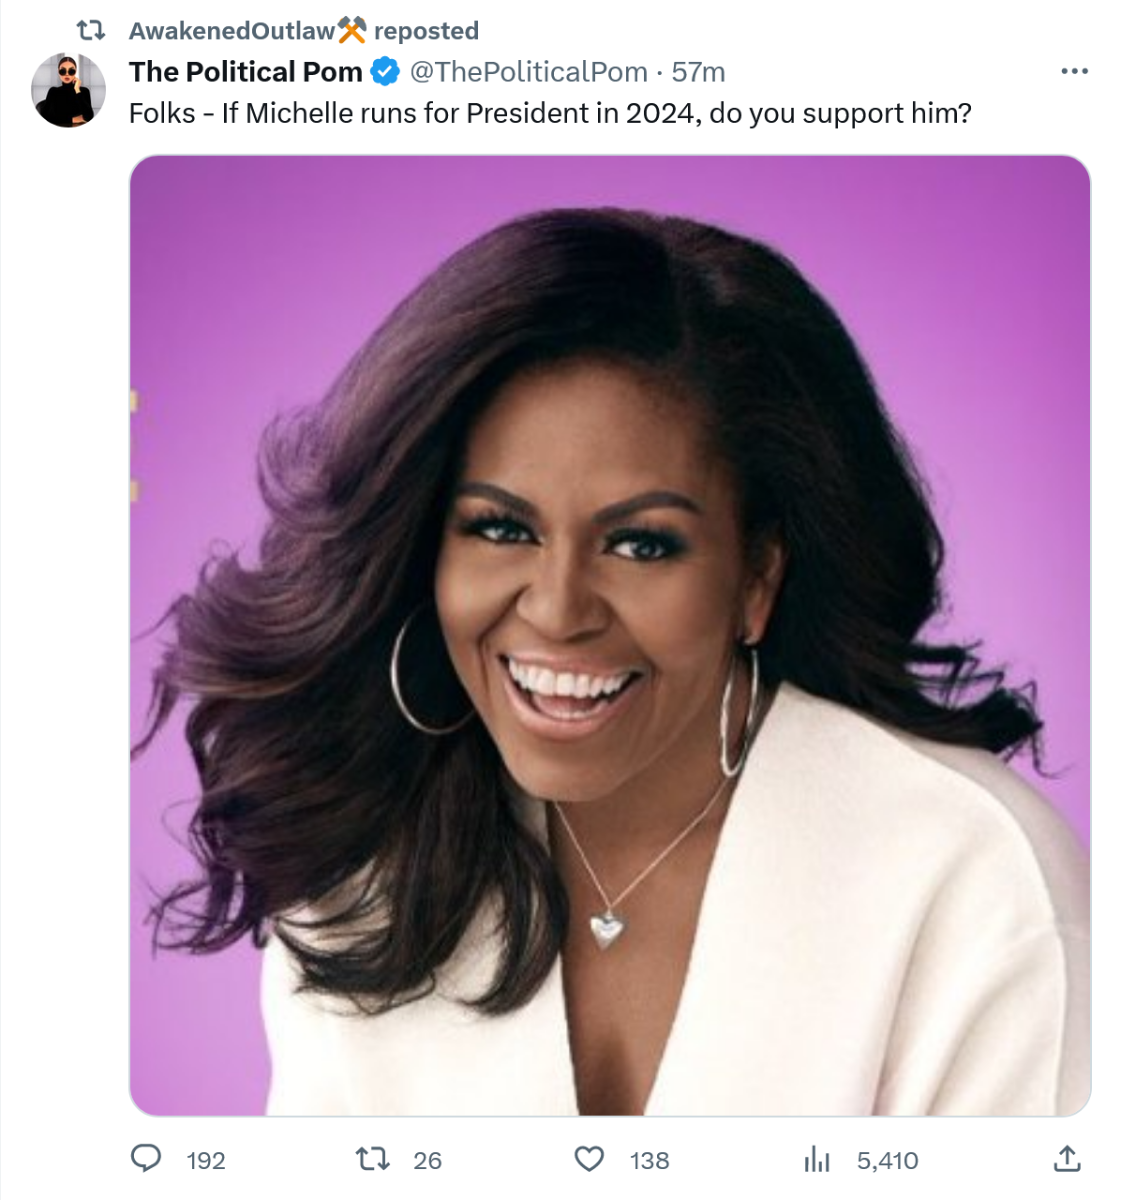Image resolution: width=1121 pixels, height=1200 pixels.
Task: Open AwakenedOutlaw's profile from reposted label
Action: click(231, 31)
